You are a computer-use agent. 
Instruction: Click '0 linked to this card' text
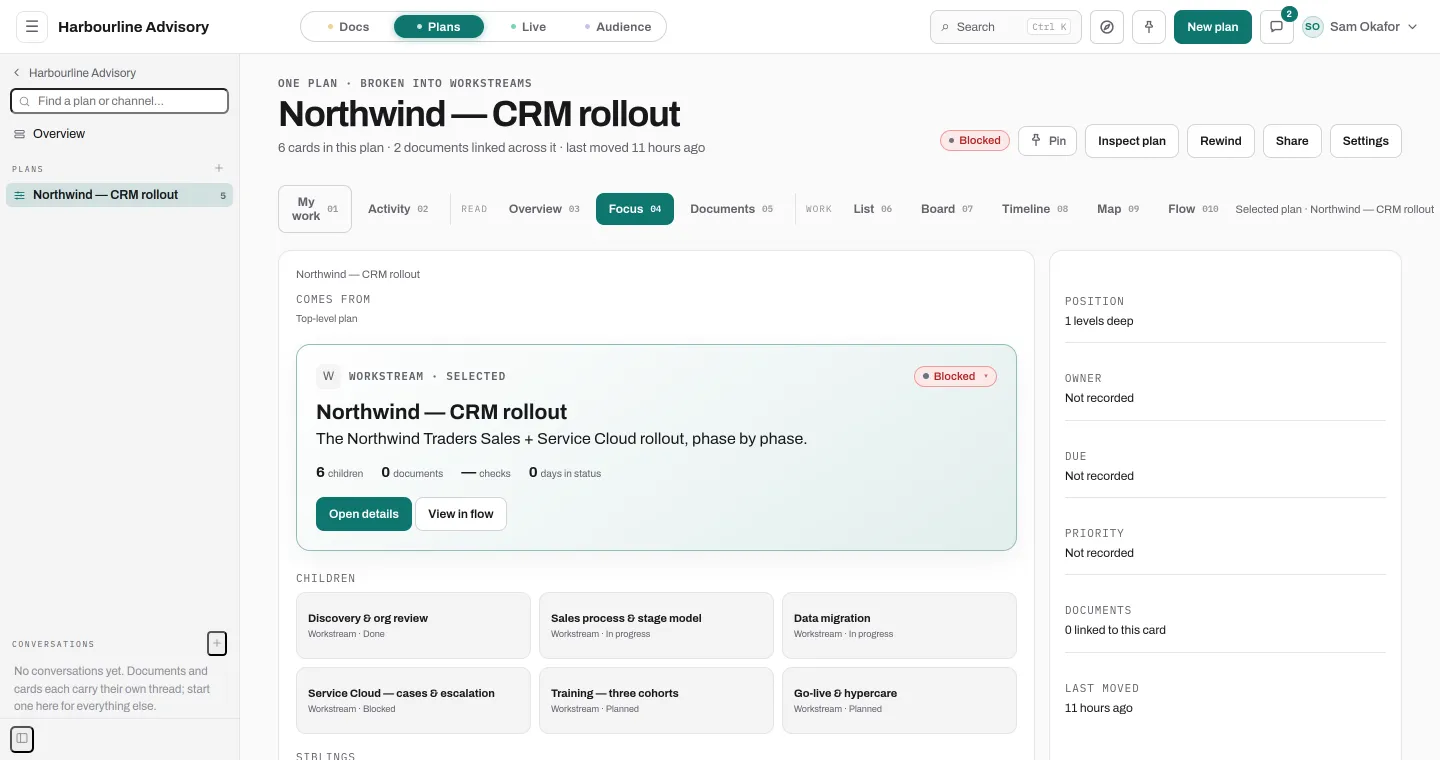[x=1115, y=630]
